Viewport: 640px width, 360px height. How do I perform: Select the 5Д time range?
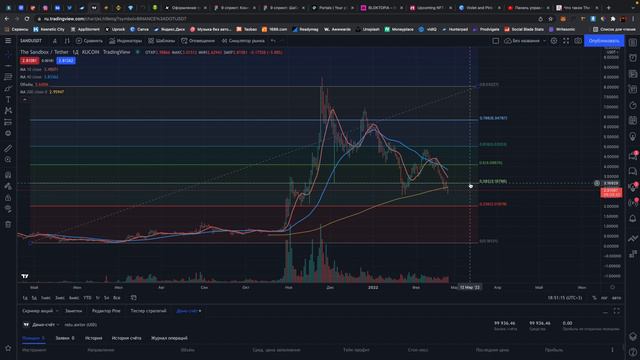tap(34, 298)
